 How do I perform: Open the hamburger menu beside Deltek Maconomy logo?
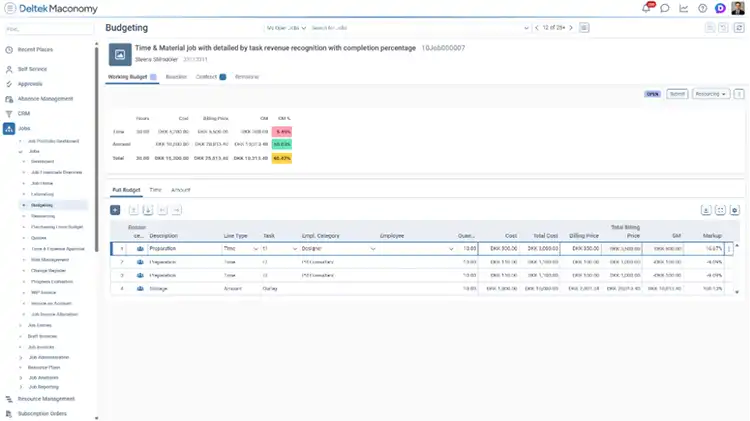(10, 8)
